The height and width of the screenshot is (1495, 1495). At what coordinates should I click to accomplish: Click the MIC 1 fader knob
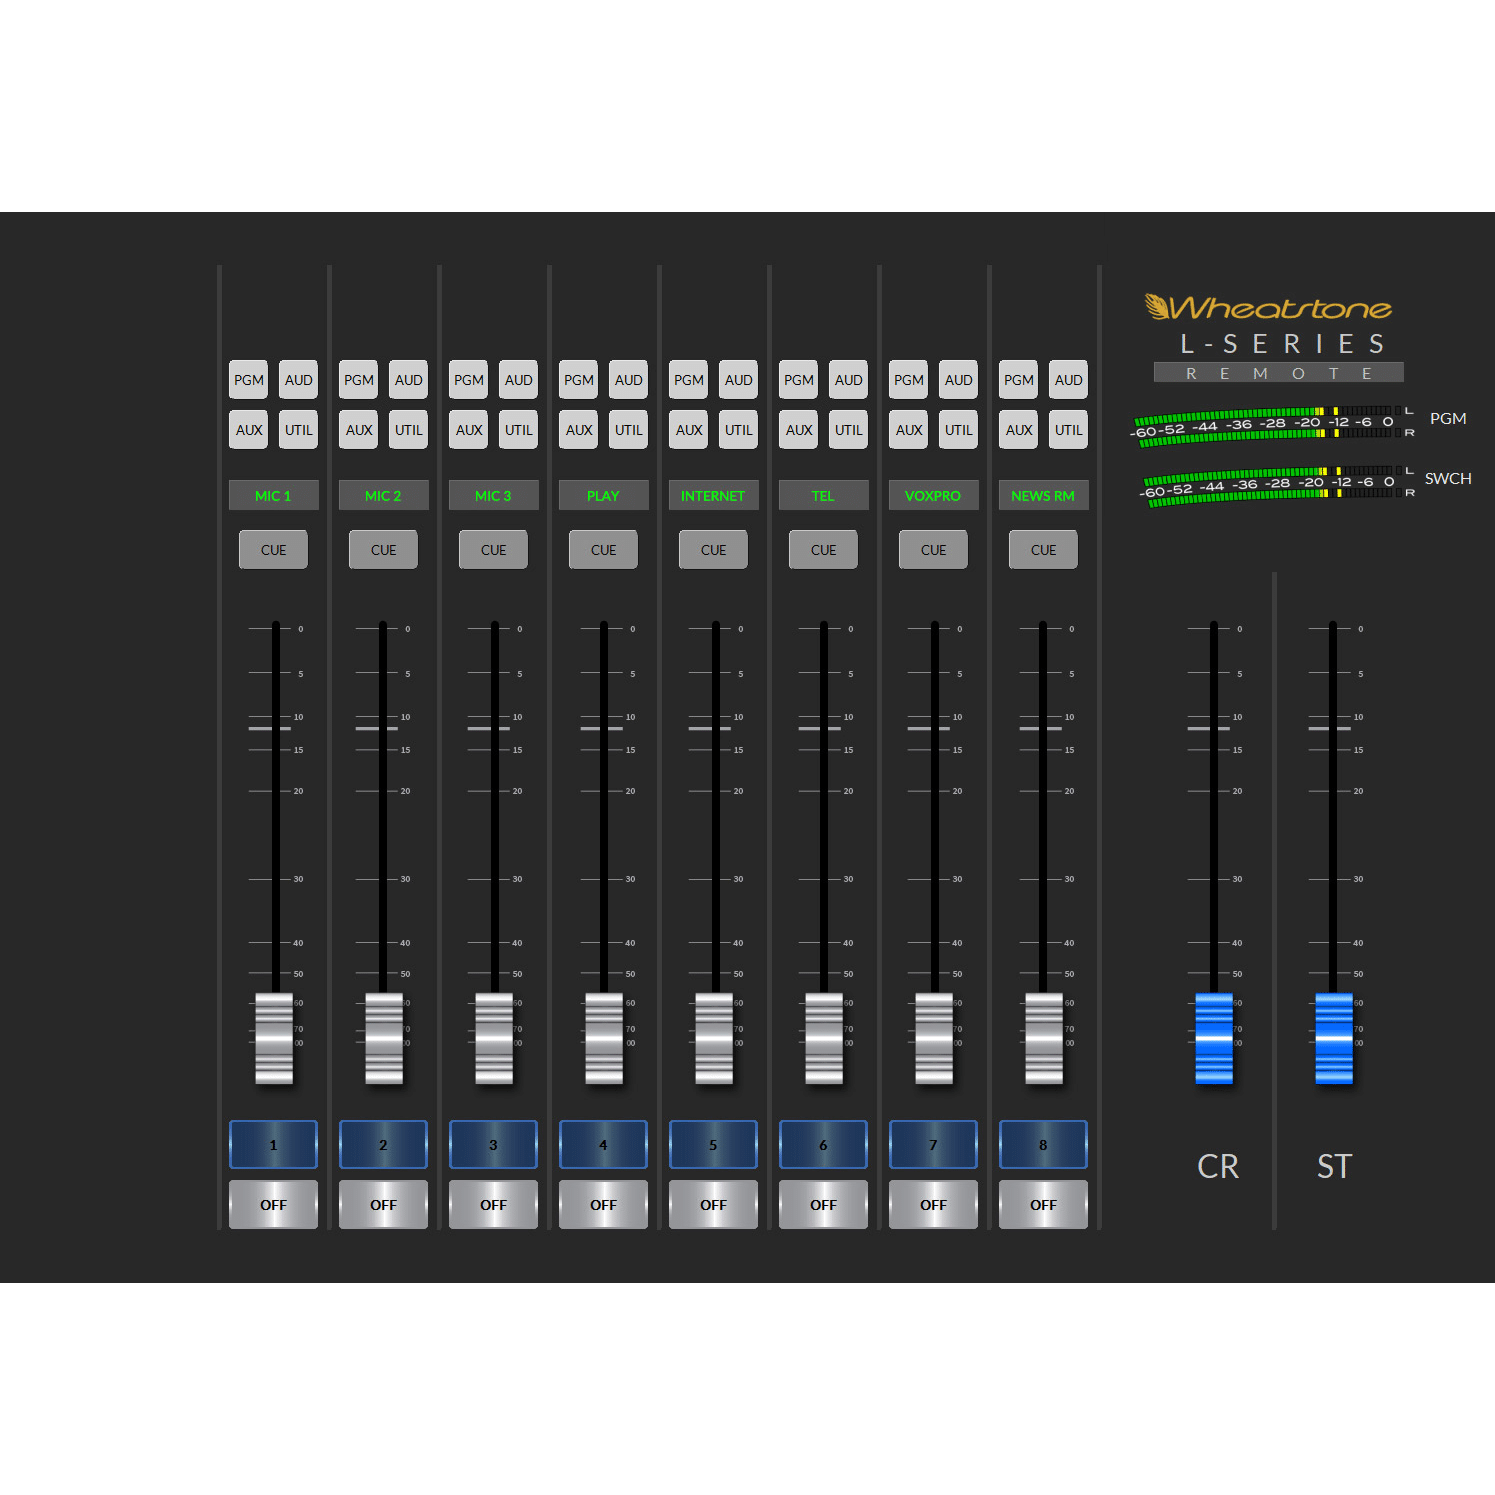pos(274,1038)
